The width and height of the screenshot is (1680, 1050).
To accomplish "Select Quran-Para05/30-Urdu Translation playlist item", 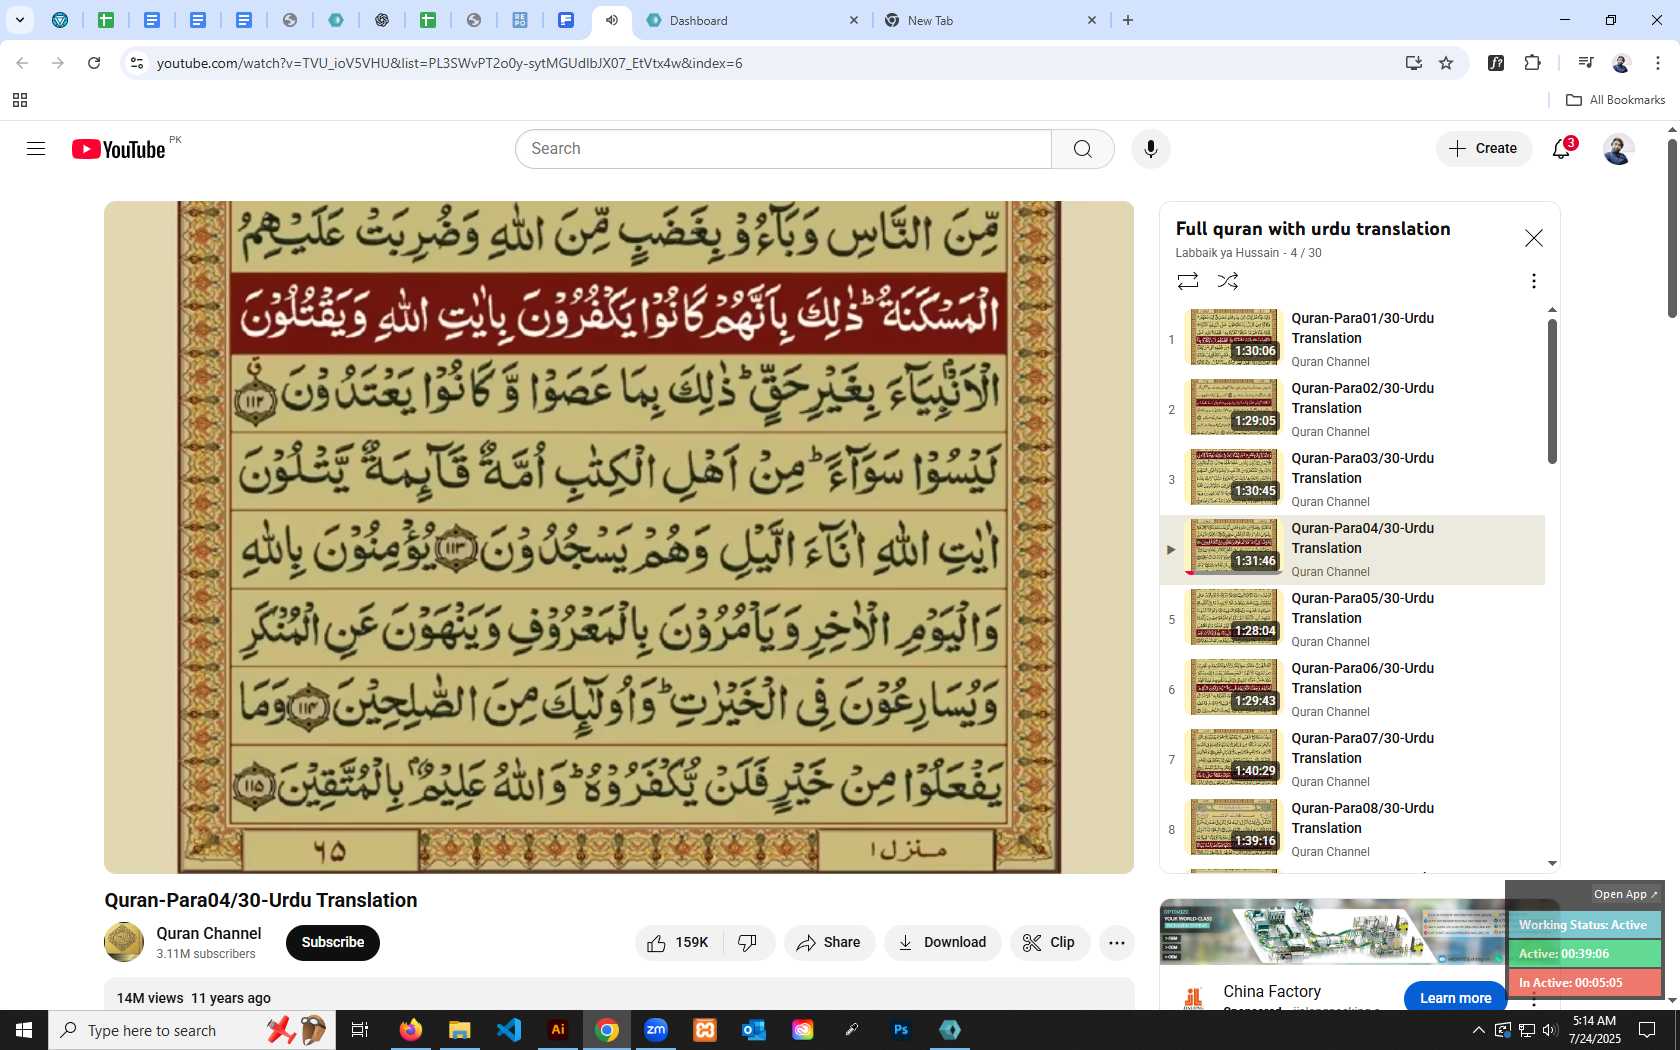I will click(1353, 620).
